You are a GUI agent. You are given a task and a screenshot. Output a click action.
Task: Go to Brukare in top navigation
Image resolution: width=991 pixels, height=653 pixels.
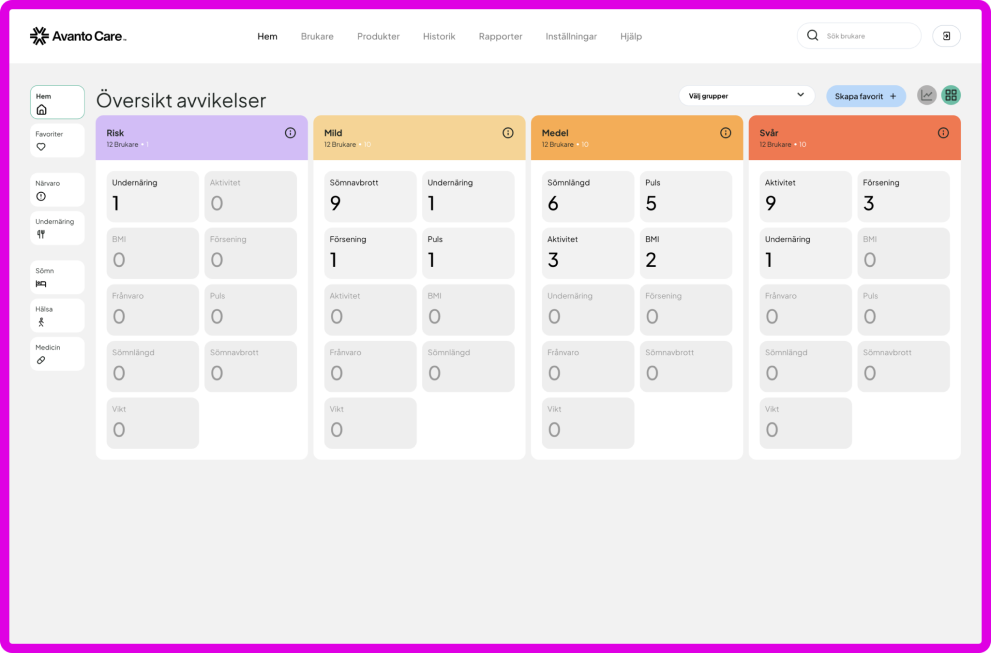pyautogui.click(x=317, y=37)
